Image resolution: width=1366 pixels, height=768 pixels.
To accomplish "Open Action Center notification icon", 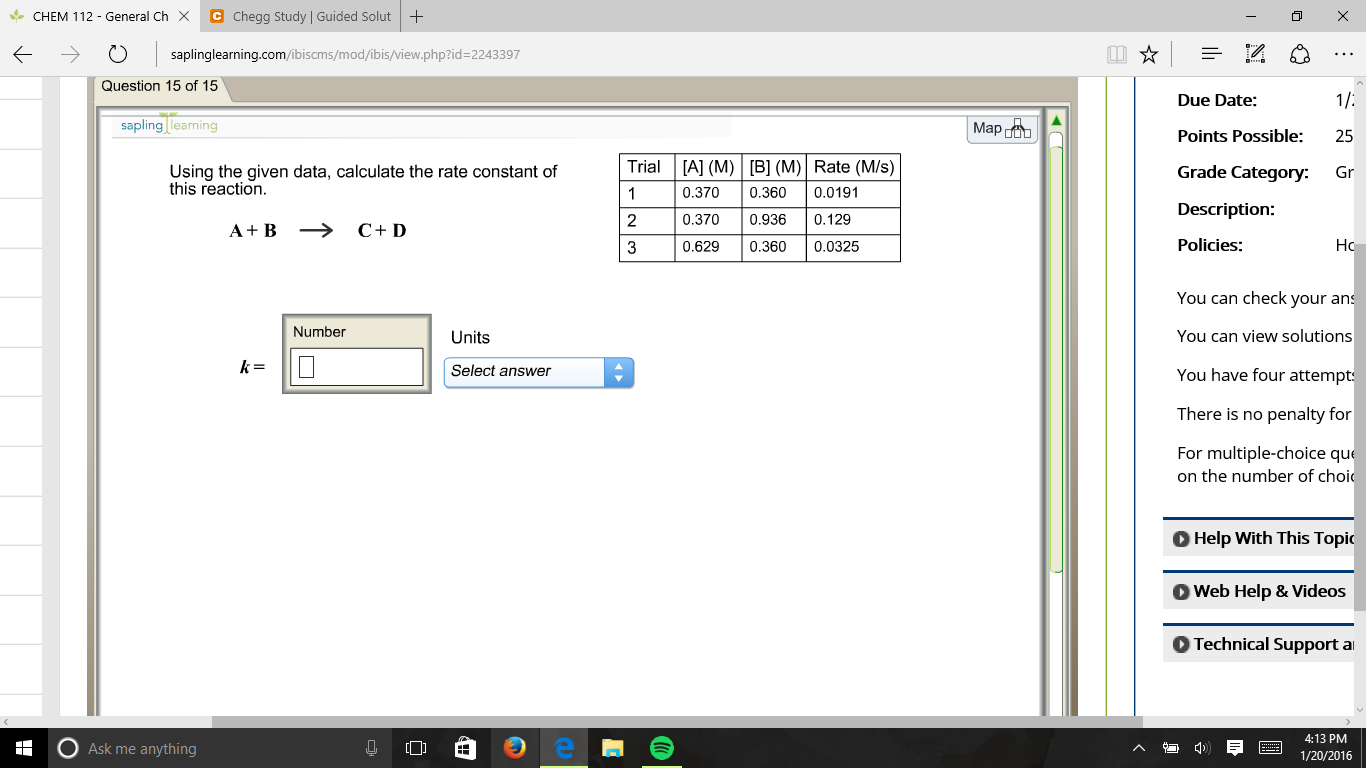I will [x=1234, y=747].
